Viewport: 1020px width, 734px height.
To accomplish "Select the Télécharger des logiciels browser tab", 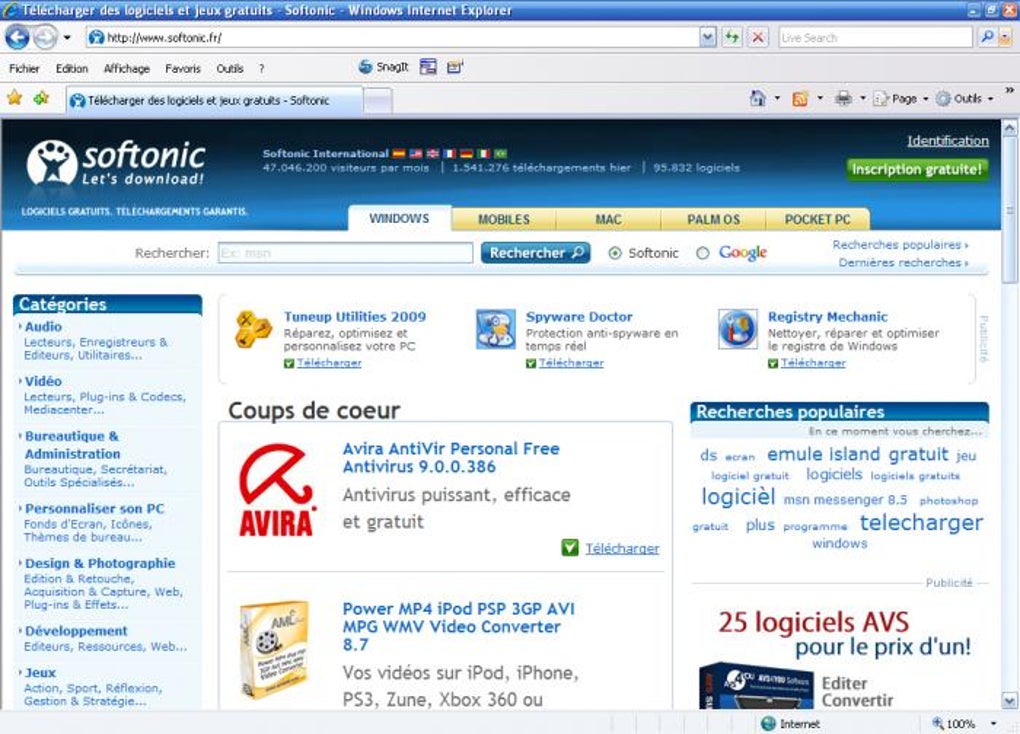I will (x=214, y=101).
